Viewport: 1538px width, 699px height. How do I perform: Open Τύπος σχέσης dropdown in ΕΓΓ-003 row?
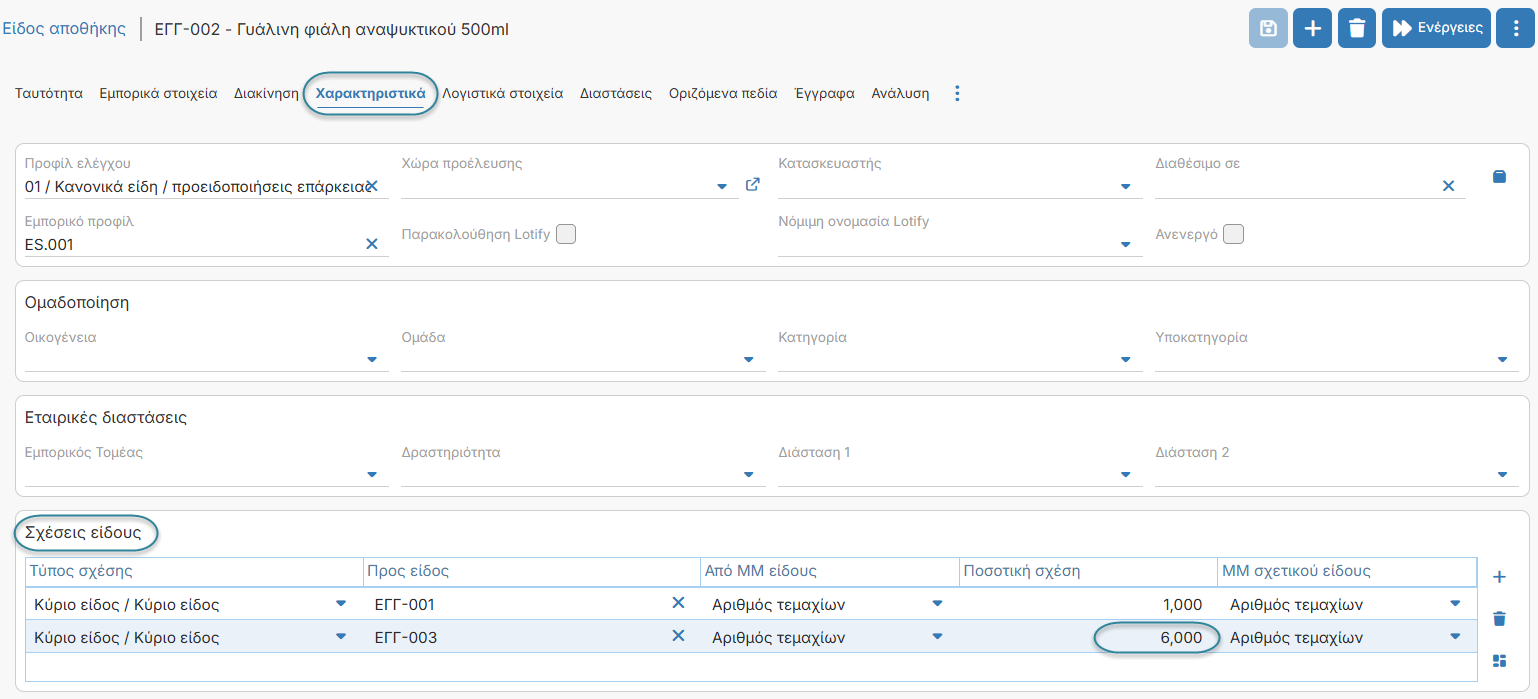coord(341,636)
